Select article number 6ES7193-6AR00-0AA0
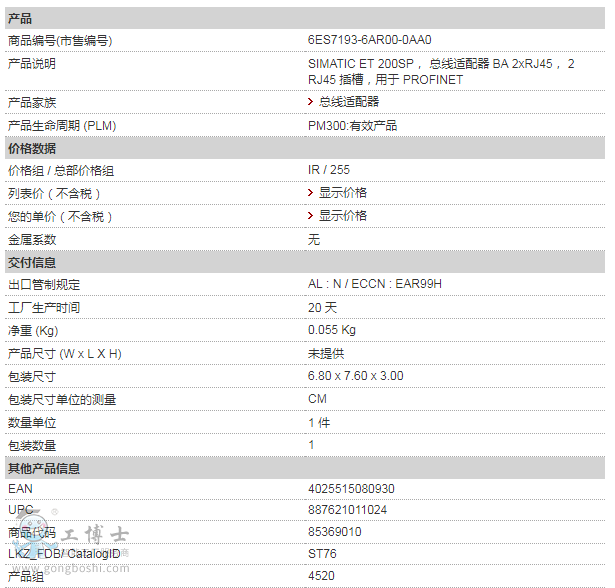 click(369, 40)
